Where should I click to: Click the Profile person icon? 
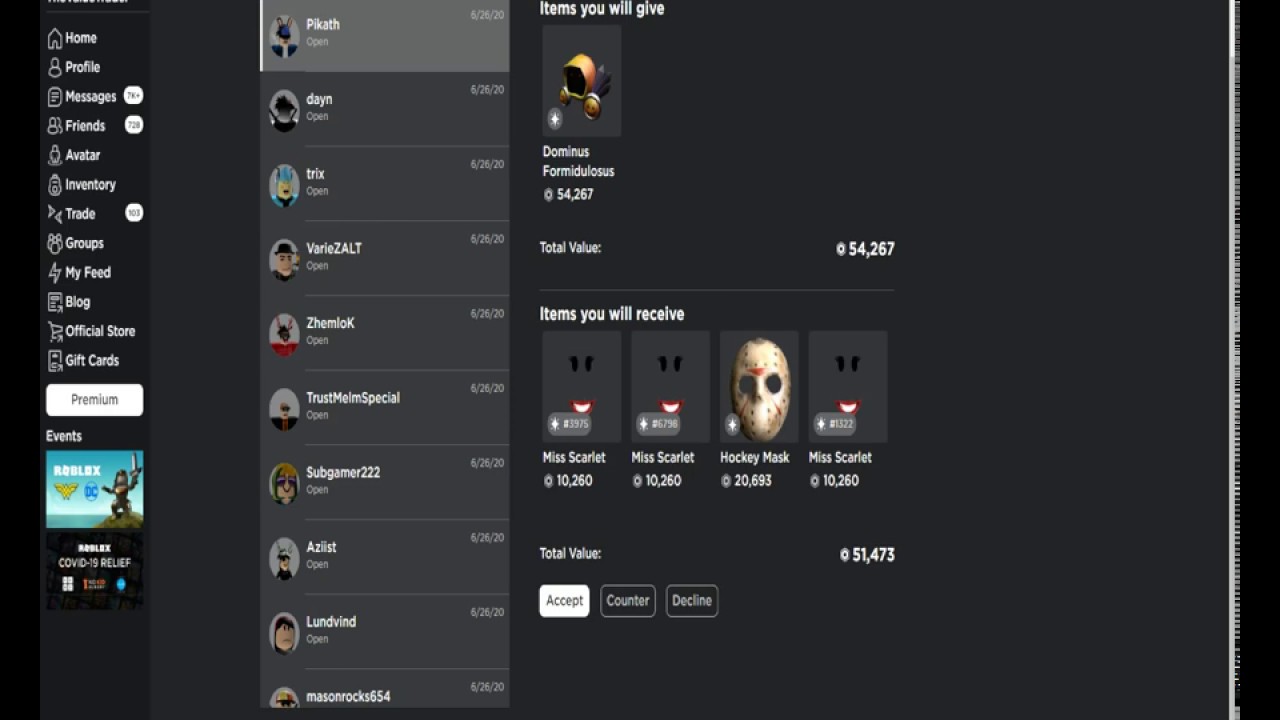pyautogui.click(x=55, y=67)
